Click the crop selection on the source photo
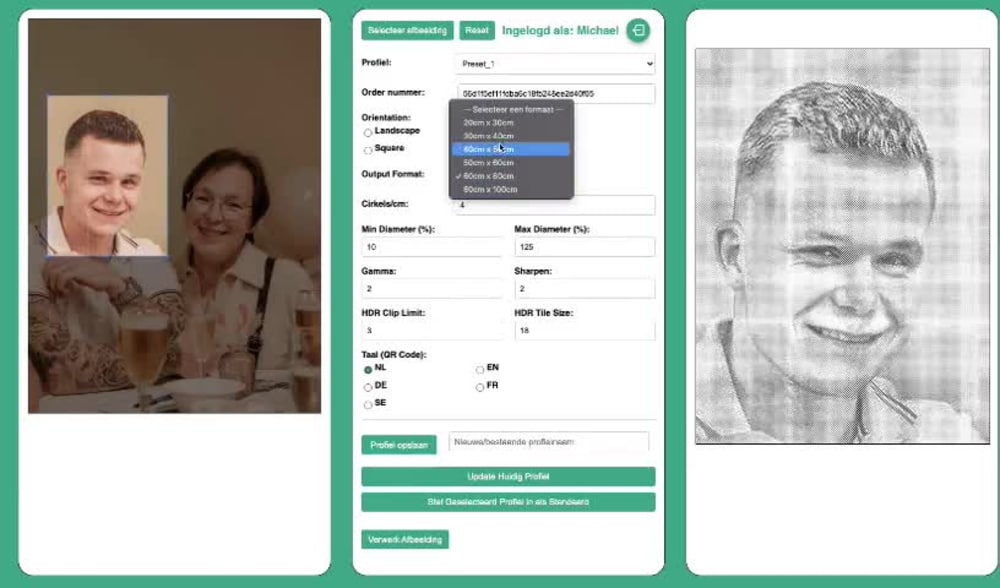Viewport: 1000px width, 588px height. point(107,176)
